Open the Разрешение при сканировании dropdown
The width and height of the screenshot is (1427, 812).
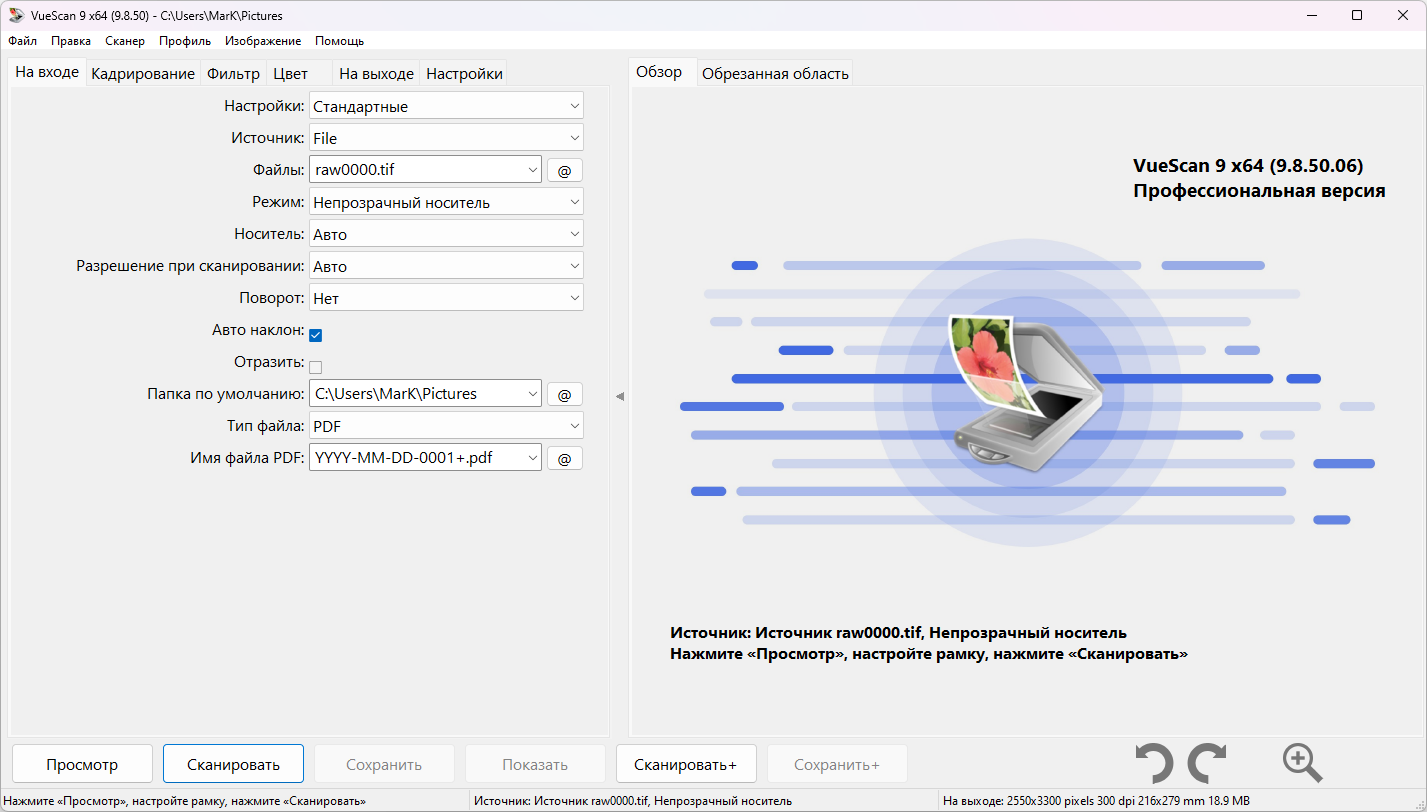coord(446,266)
